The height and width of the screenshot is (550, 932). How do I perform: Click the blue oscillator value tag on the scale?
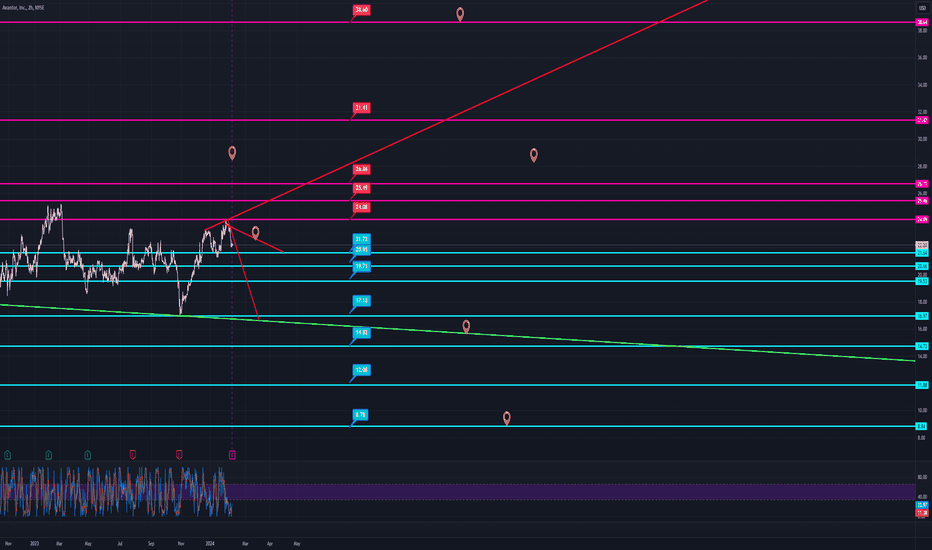[922, 505]
